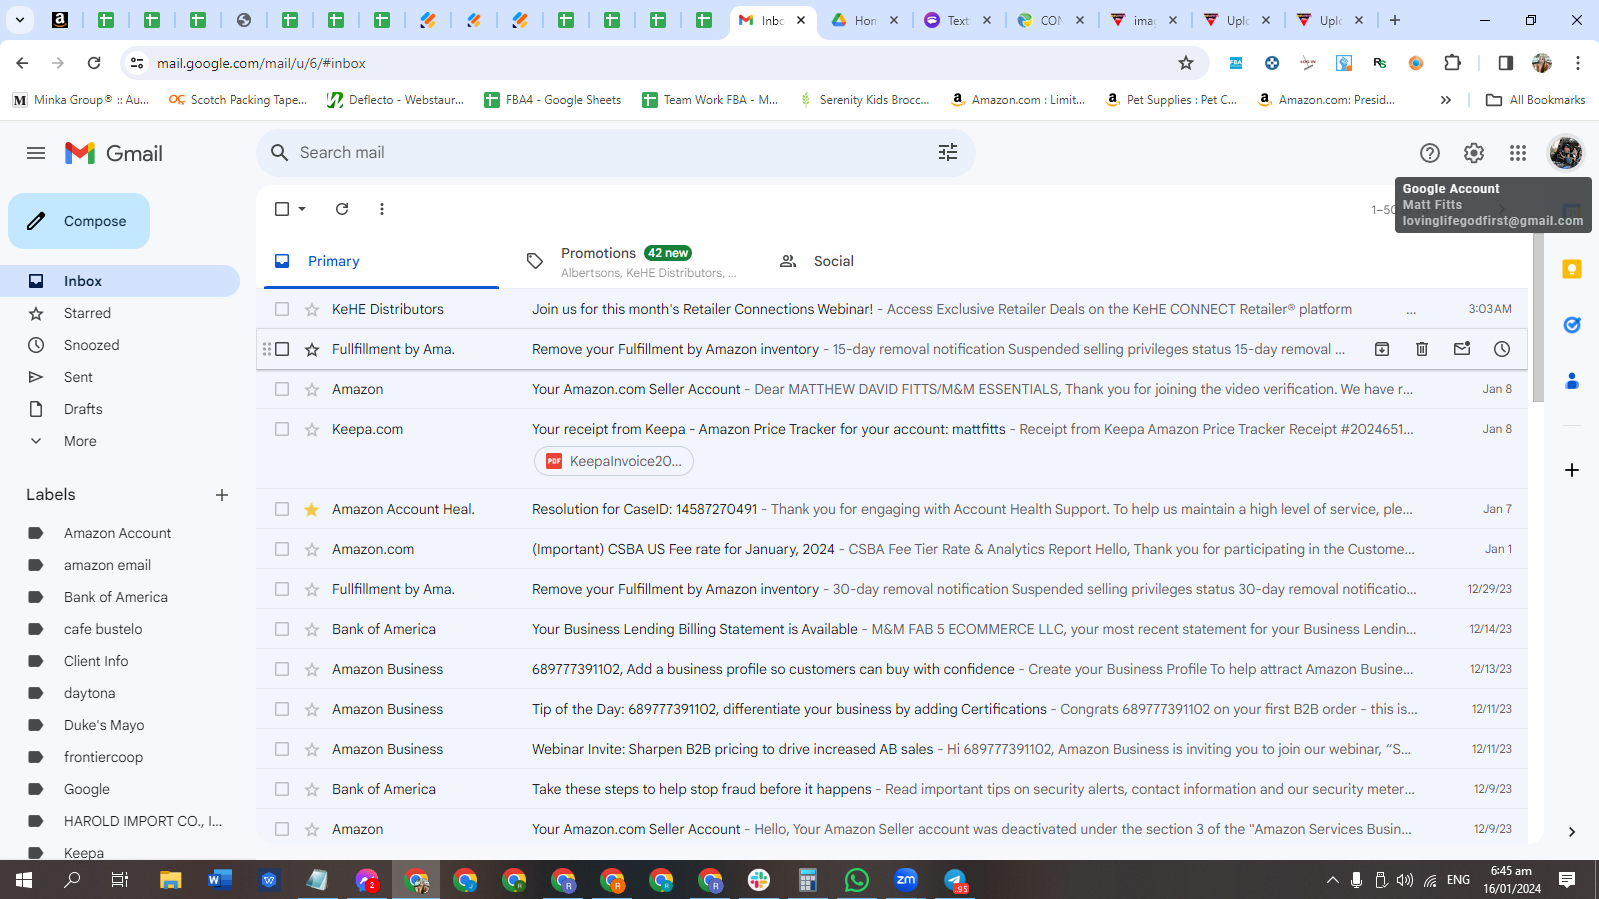Image resolution: width=1599 pixels, height=899 pixels.
Task: Open WhatsApp from the Windows taskbar
Action: (x=857, y=880)
